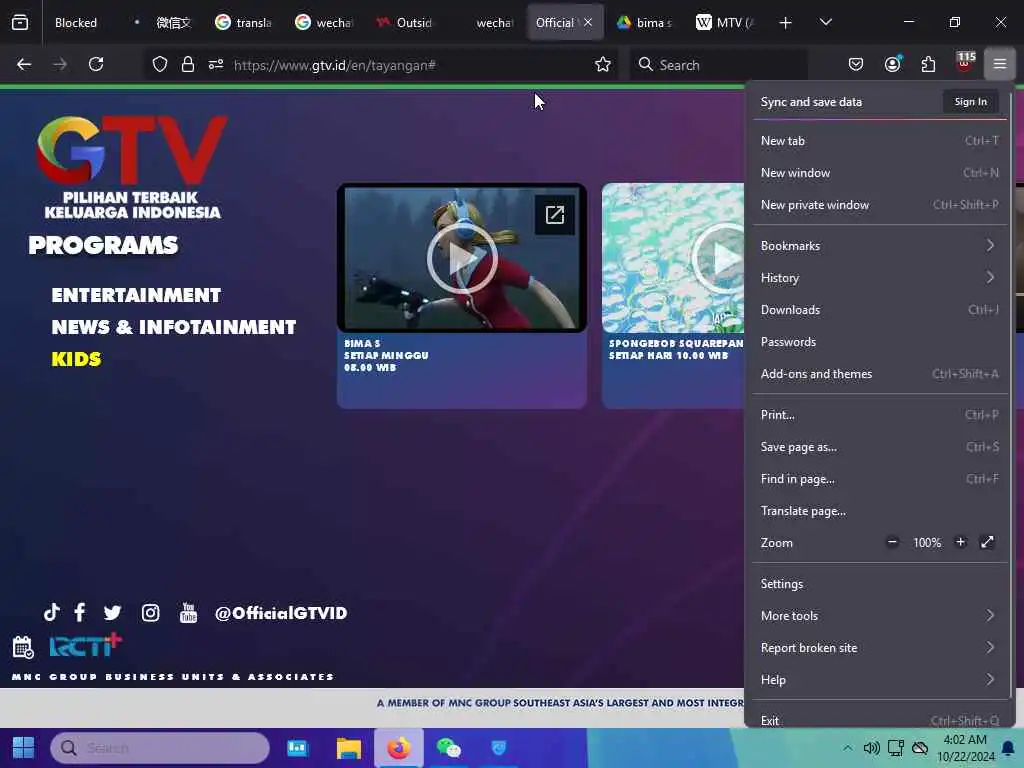Choose Find in page

point(879,479)
